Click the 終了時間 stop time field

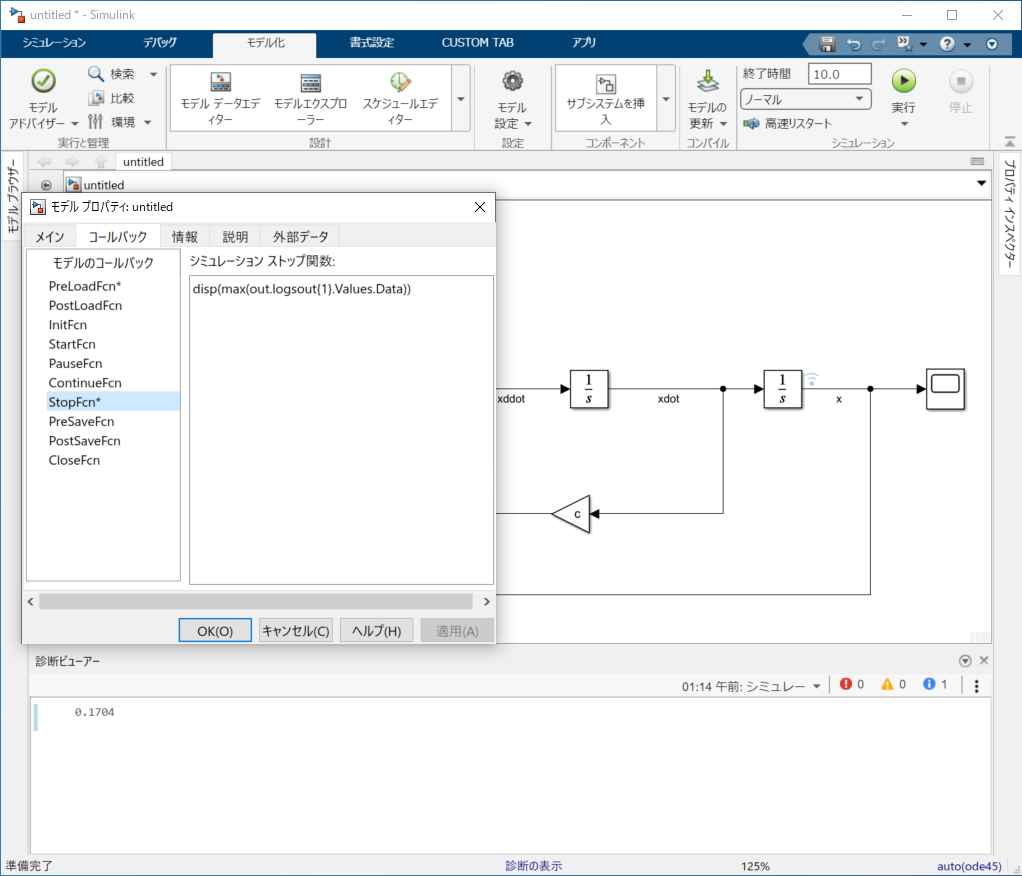839,74
